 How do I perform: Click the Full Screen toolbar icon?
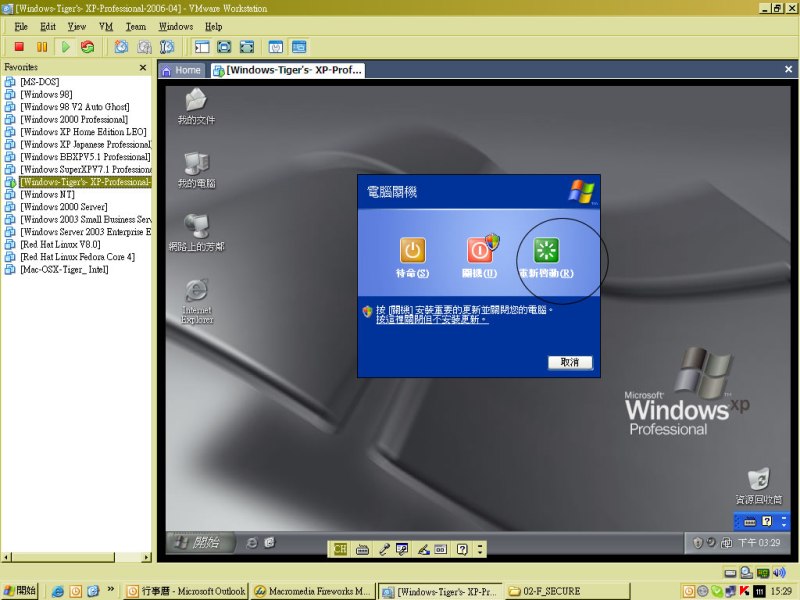tap(247, 47)
